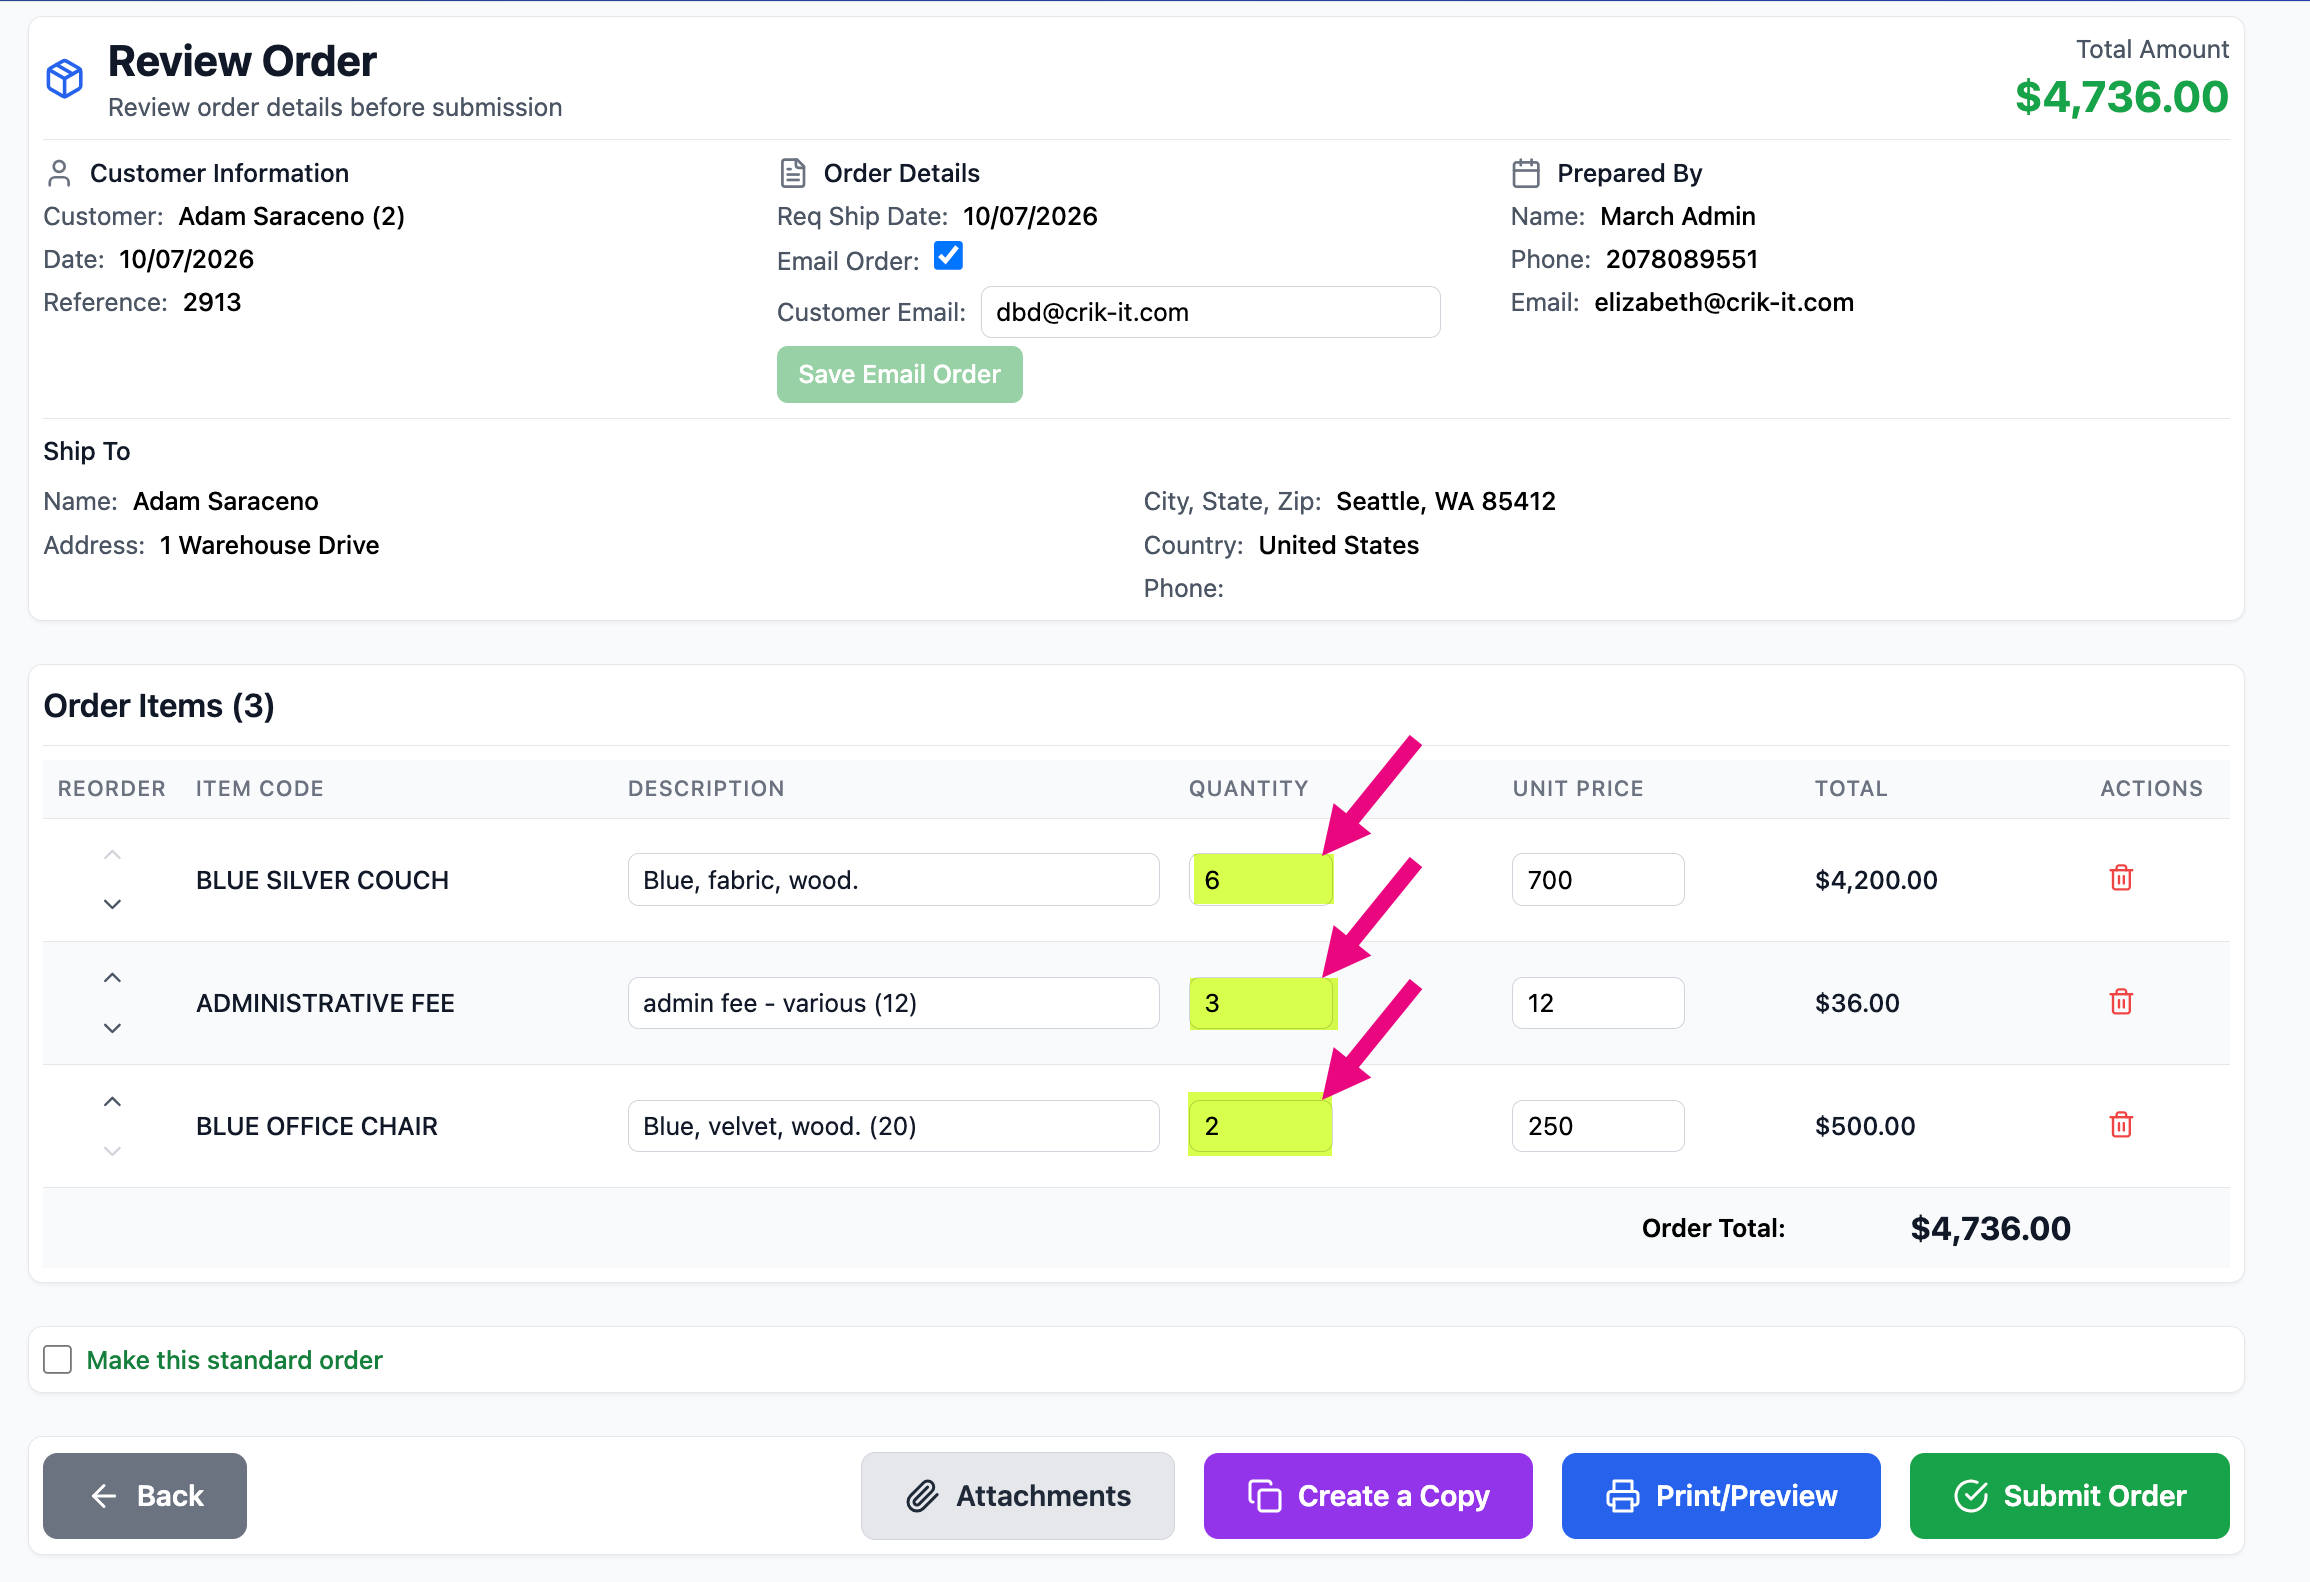Edit unit price 700 field
Image resolution: width=2310 pixels, height=1582 pixels.
[1597, 880]
